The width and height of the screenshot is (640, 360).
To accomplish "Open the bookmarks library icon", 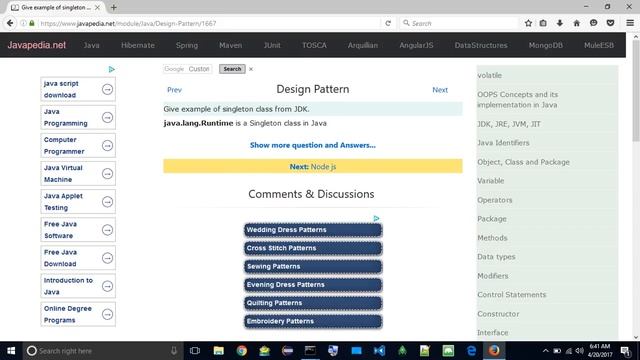I will pyautogui.click(x=543, y=23).
